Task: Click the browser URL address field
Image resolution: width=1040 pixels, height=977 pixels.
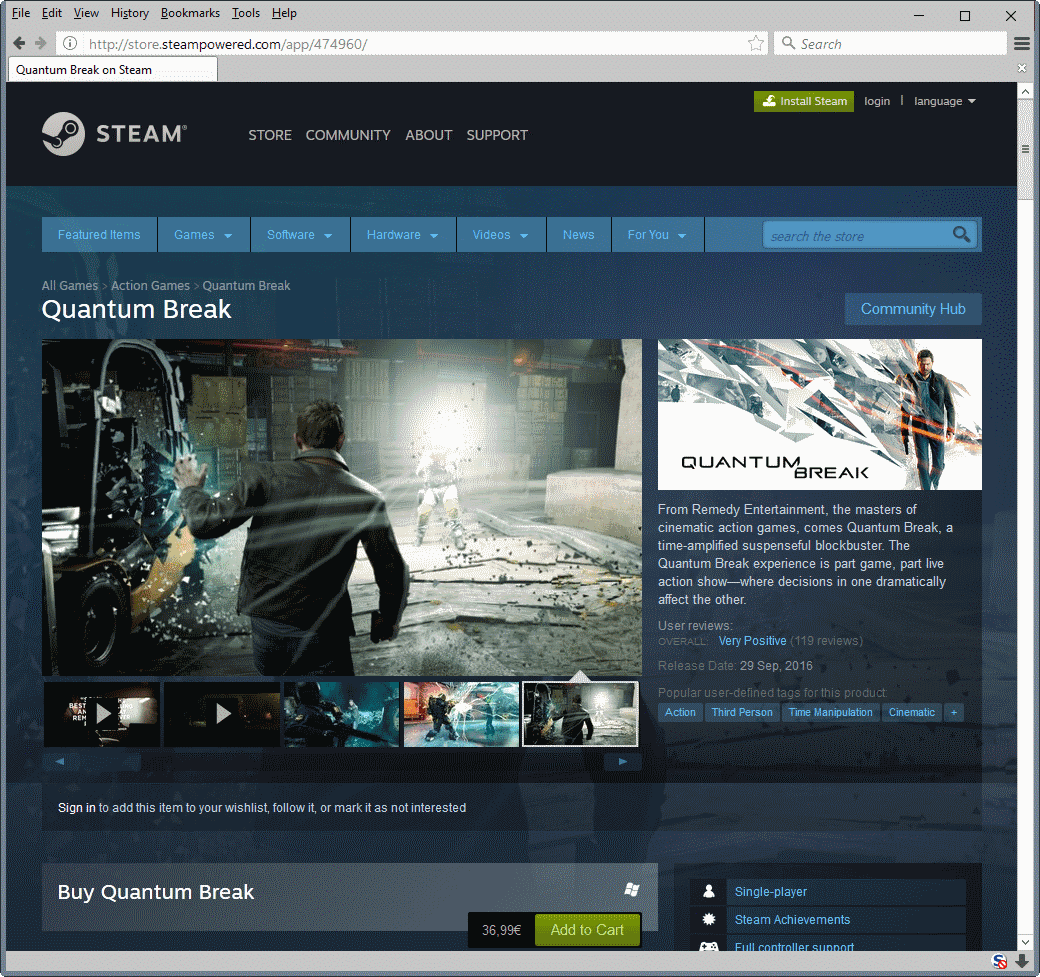Action: pos(412,44)
